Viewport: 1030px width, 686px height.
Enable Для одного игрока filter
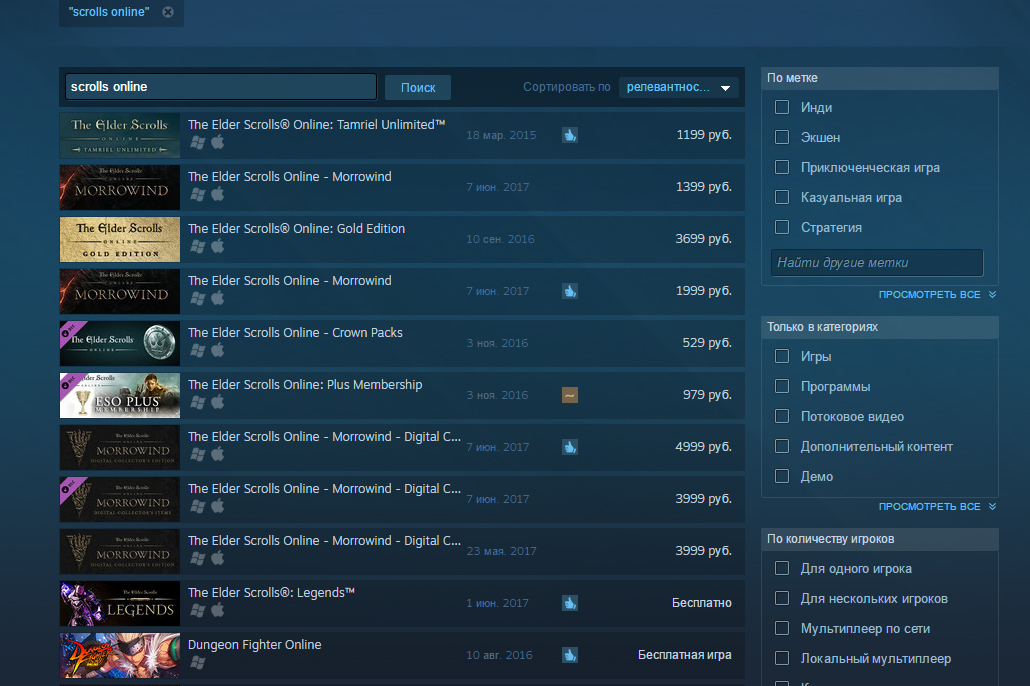click(x=782, y=568)
